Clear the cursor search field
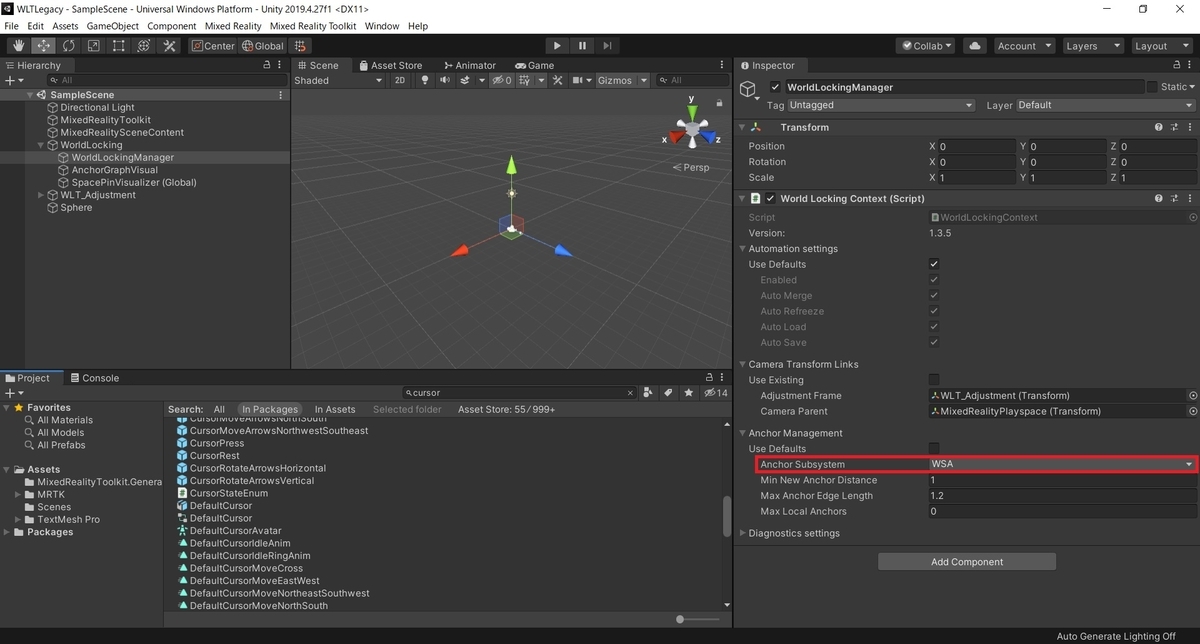The image size is (1200, 644). 630,393
